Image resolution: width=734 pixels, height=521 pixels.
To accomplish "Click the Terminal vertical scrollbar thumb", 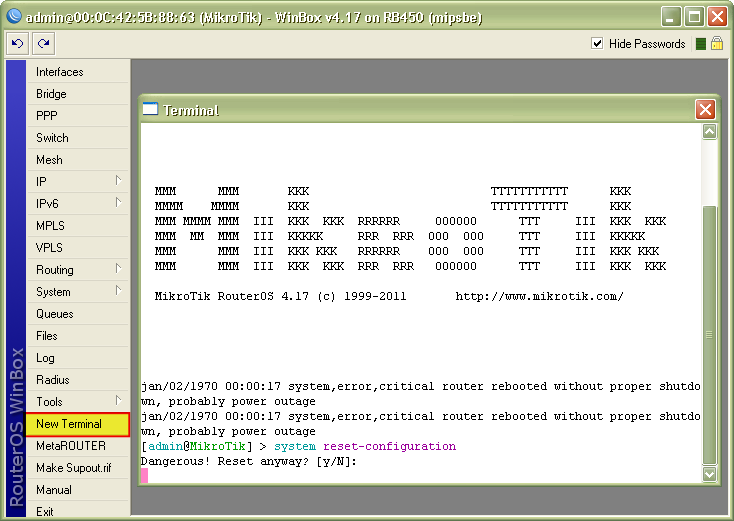I will tap(710, 335).
